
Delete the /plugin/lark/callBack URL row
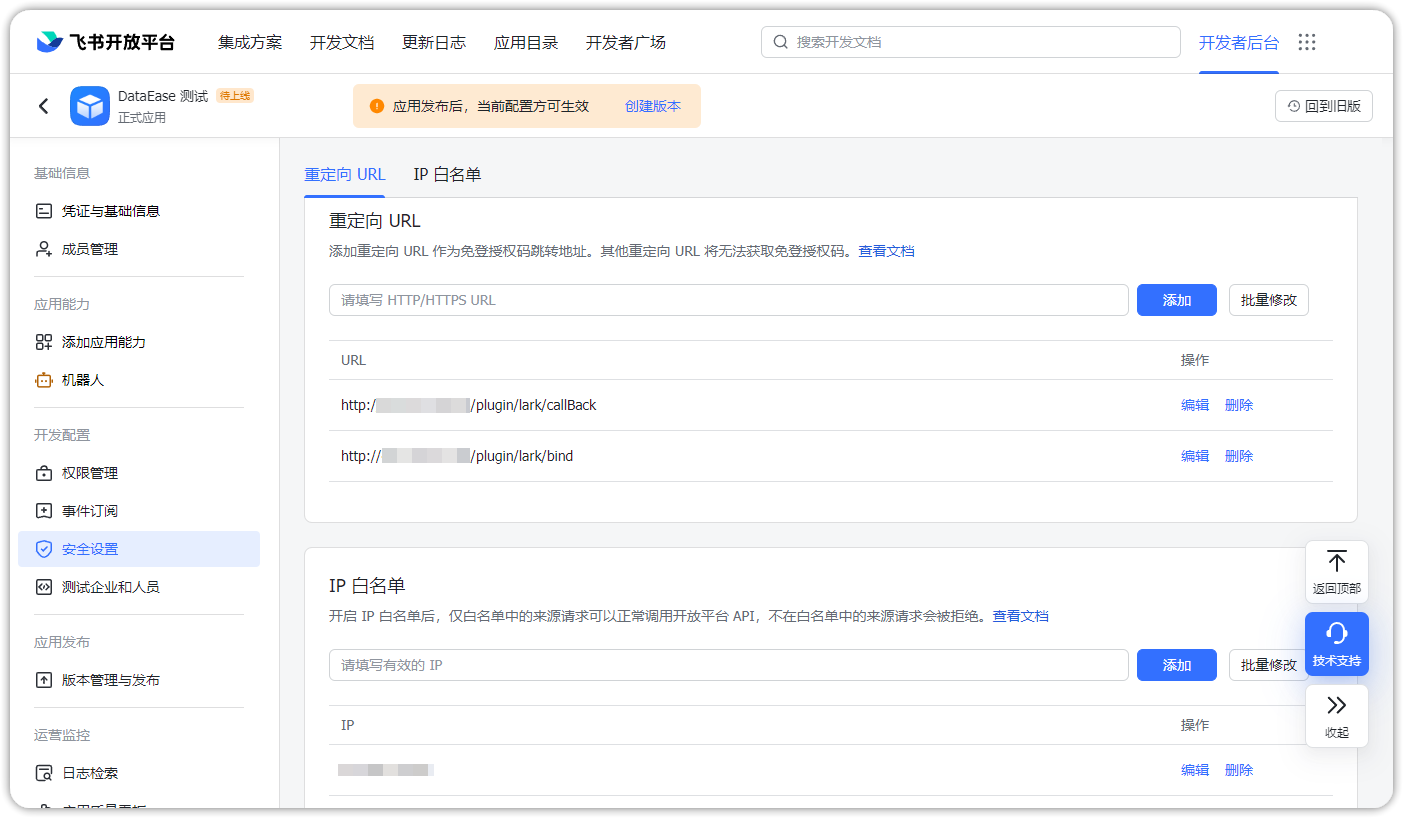1239,405
